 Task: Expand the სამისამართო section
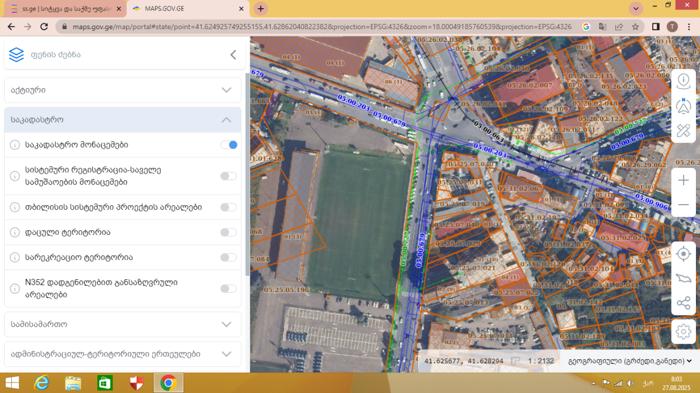(123, 324)
